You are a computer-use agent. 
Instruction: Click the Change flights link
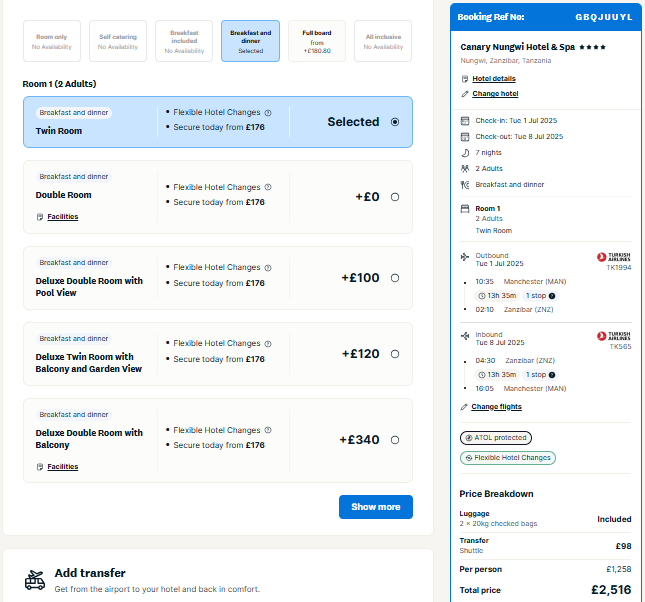pyautogui.click(x=496, y=407)
